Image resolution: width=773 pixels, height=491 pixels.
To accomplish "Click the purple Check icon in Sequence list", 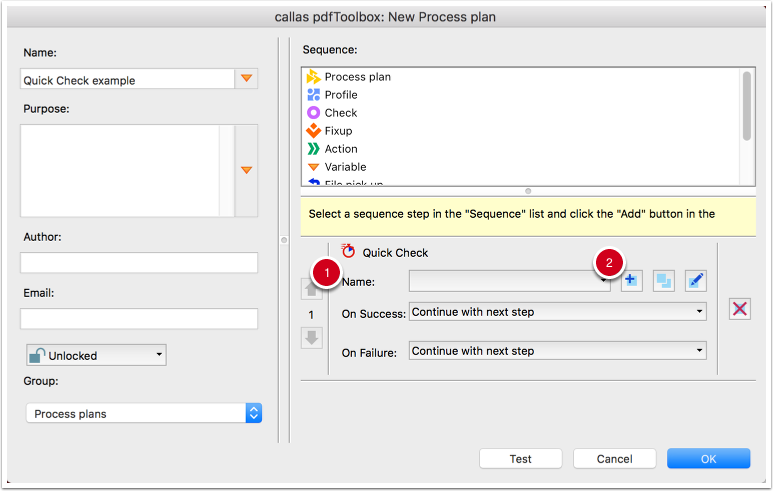I will [x=313, y=113].
